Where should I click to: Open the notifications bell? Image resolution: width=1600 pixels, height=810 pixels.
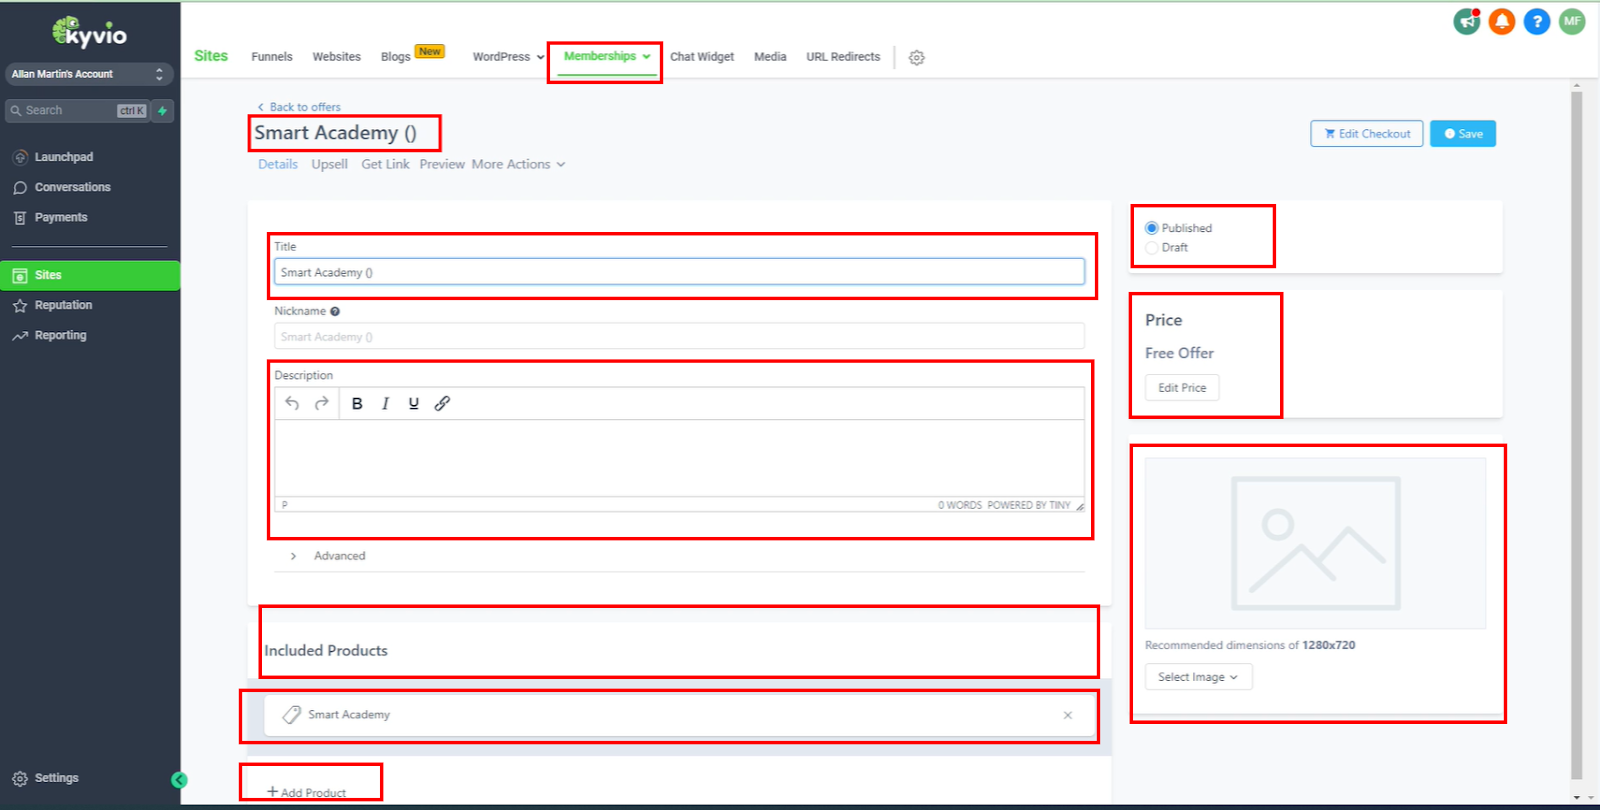click(1501, 21)
